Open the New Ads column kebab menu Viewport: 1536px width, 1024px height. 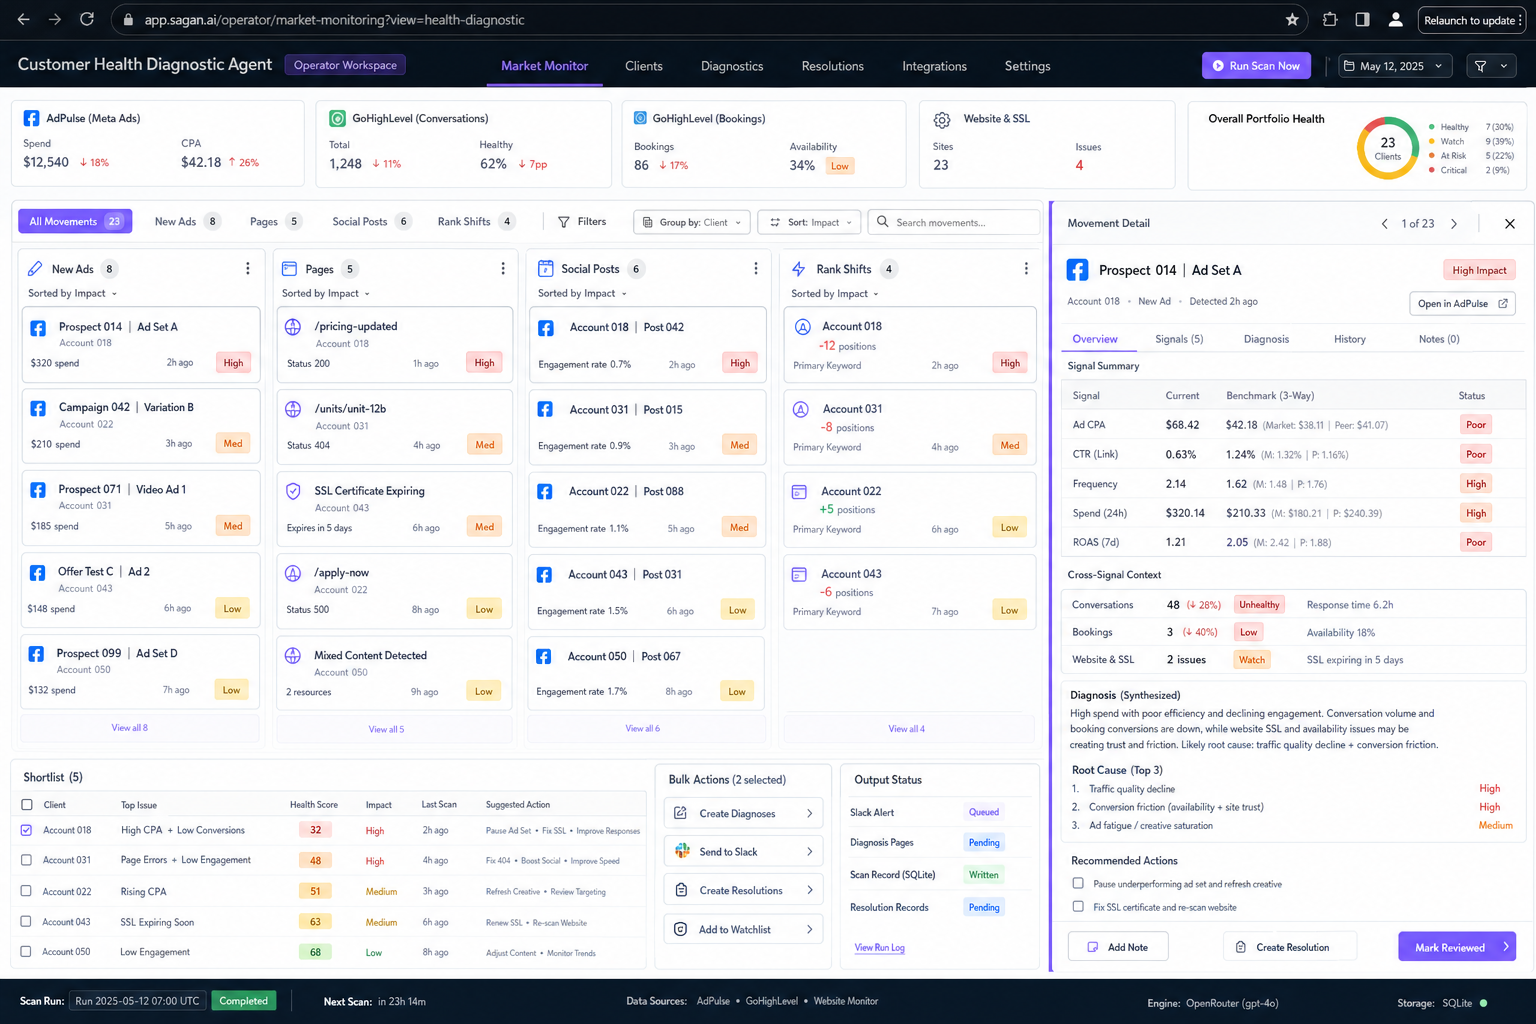(248, 268)
